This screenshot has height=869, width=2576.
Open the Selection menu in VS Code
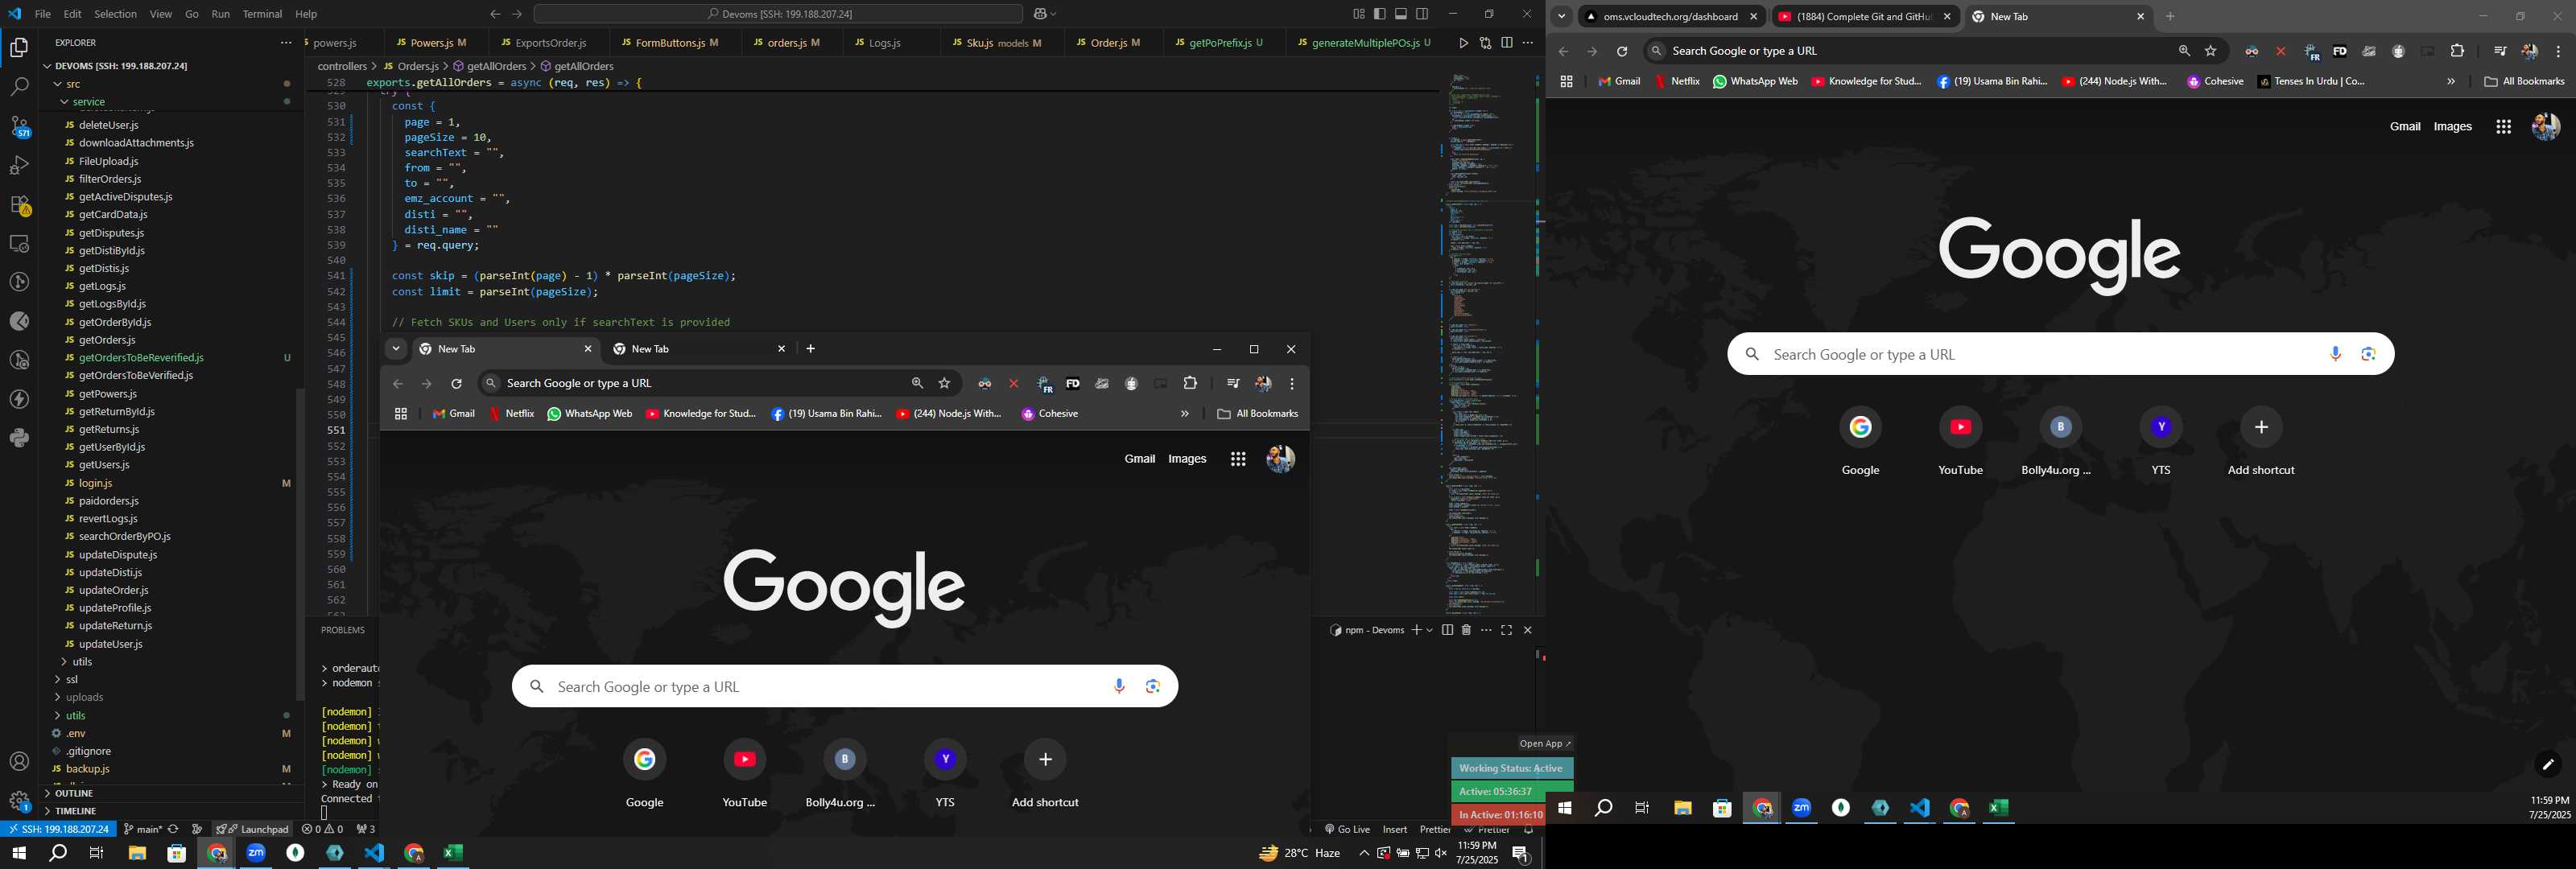click(x=115, y=14)
